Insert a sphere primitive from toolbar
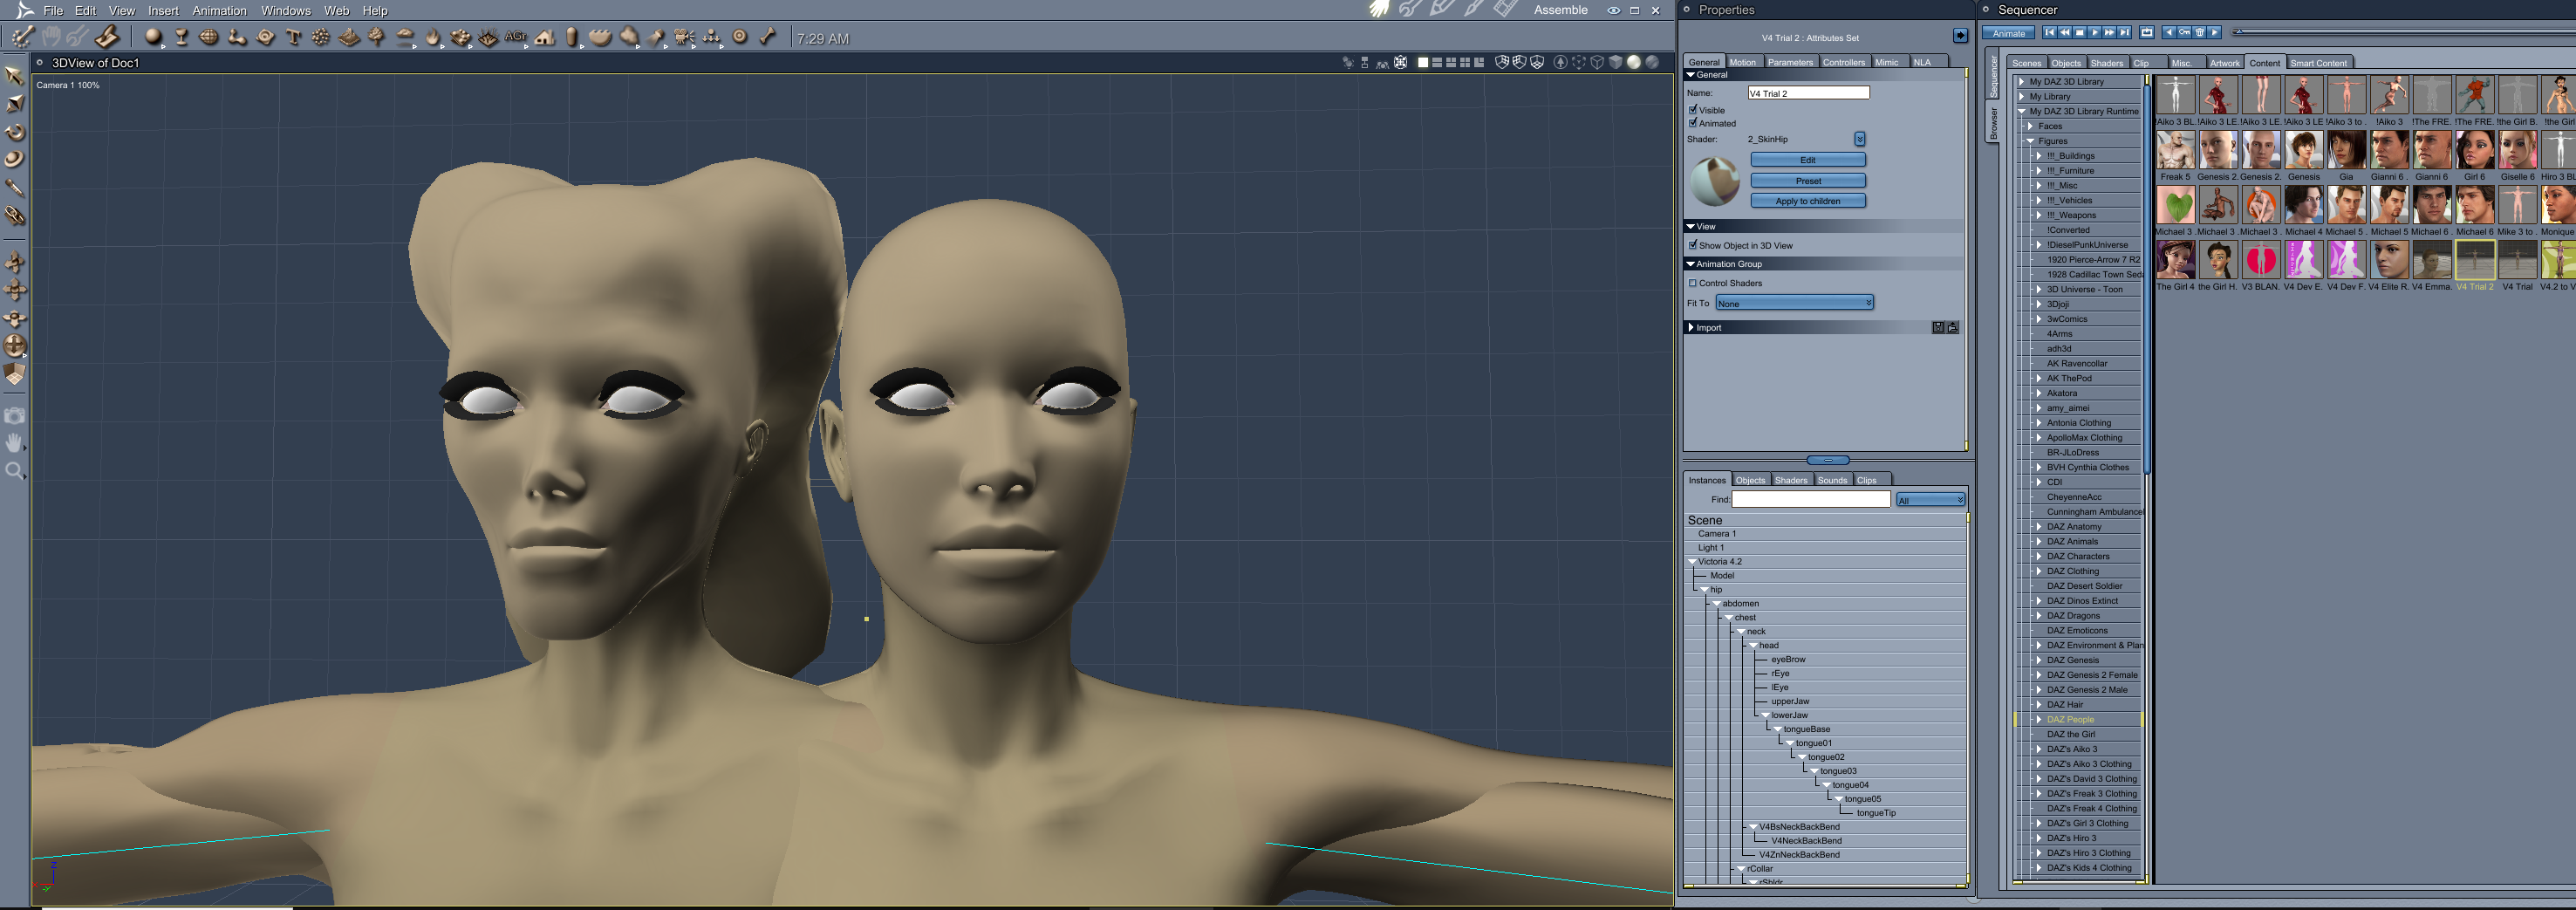 click(153, 37)
